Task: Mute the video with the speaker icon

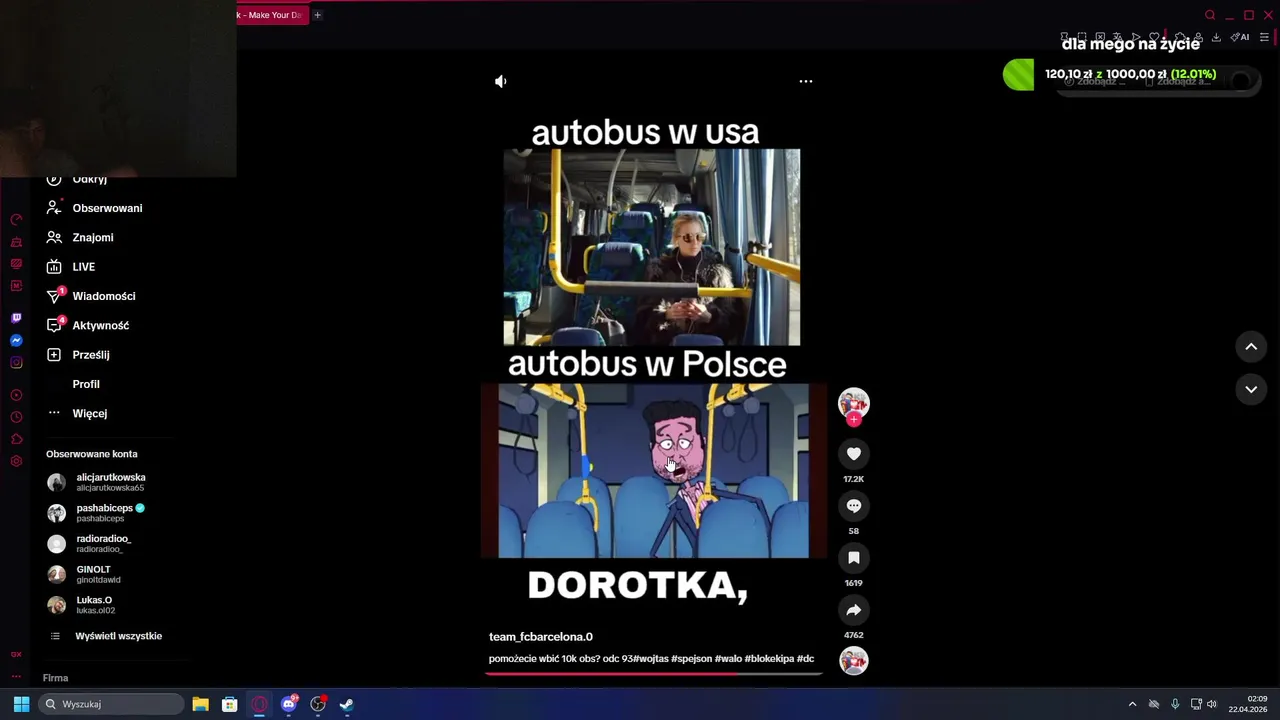Action: (501, 81)
